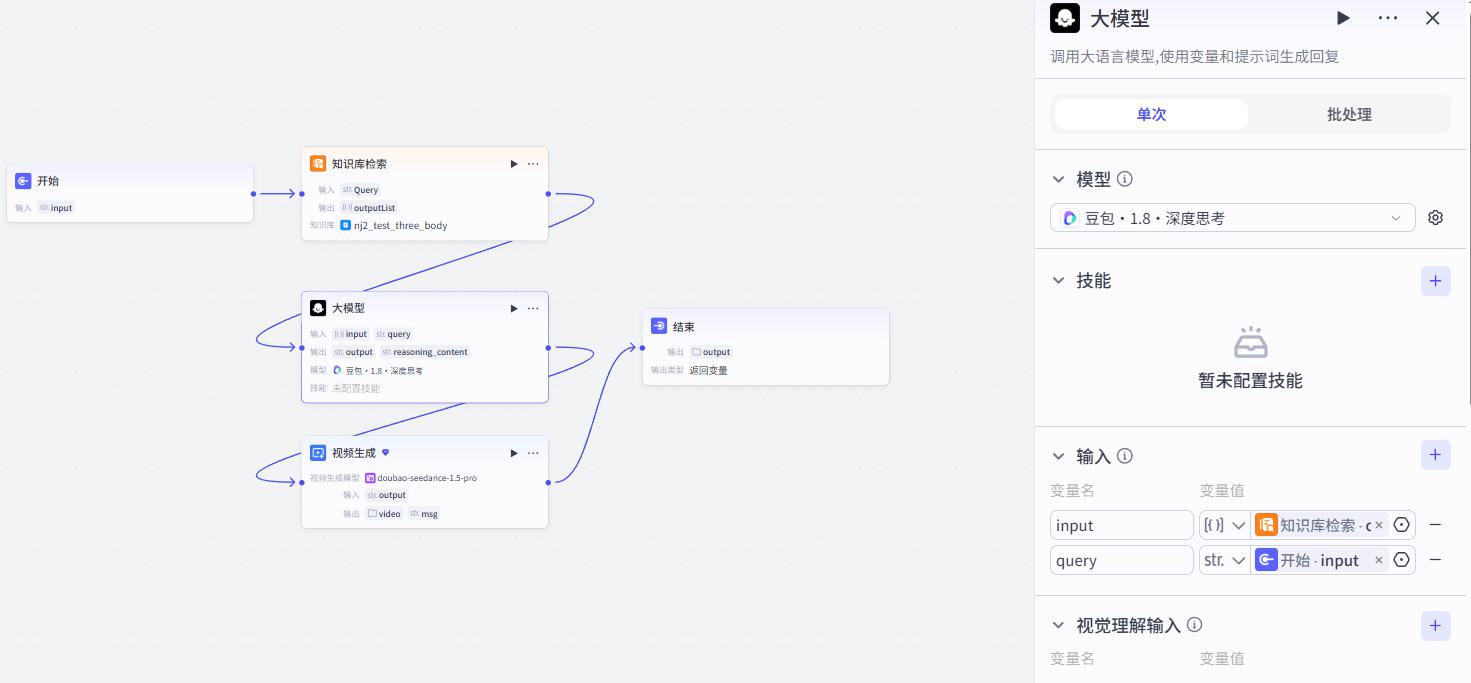Click the play icon in the 大模型 panel header
The height and width of the screenshot is (683, 1471).
[1343, 18]
